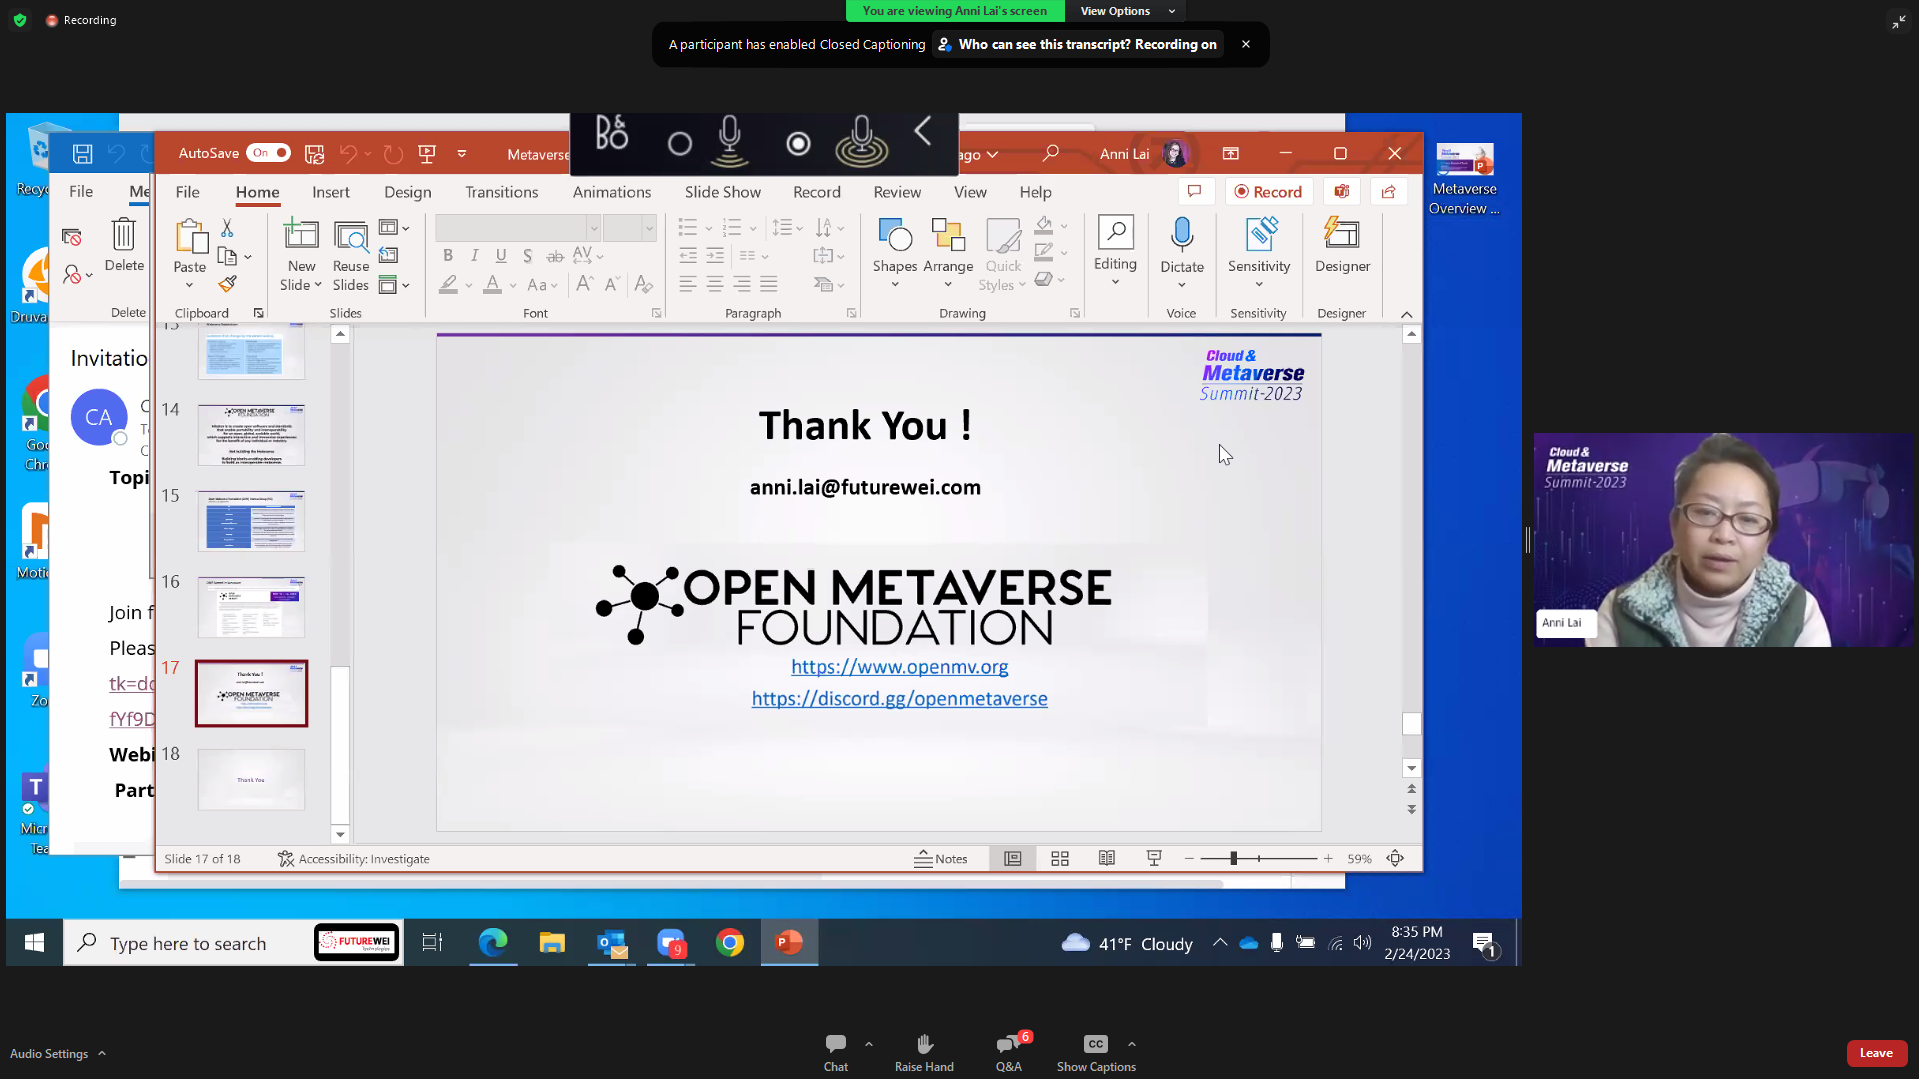1919x1079 pixels.
Task: Click the Sensitivity icon
Action: pos(1259,235)
